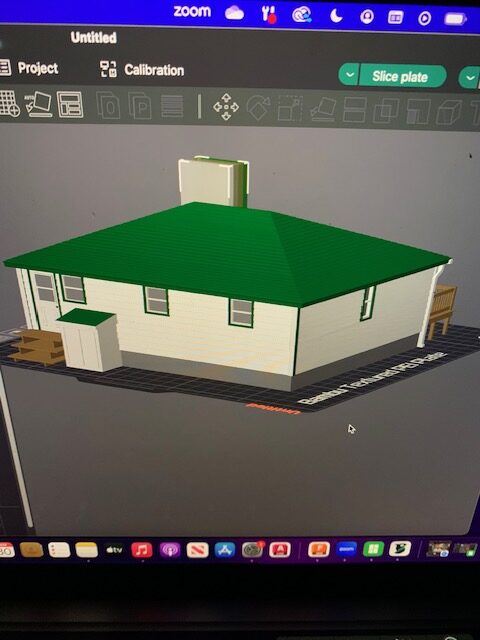Open Podcasts from the dock
The height and width of the screenshot is (640, 480).
(x=170, y=550)
